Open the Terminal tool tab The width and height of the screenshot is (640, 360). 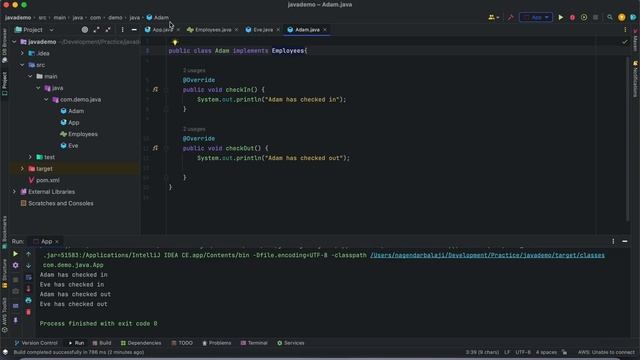(254, 343)
